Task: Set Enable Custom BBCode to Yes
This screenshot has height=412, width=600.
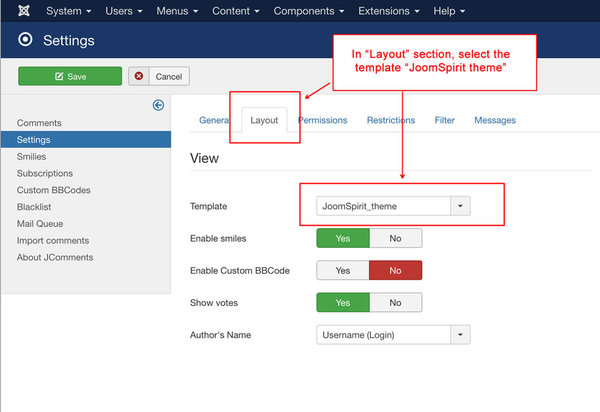Action: pos(343,270)
